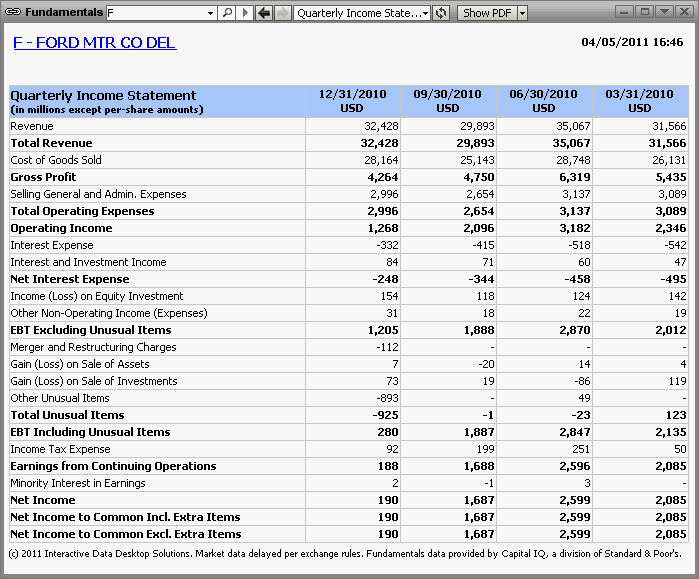Close the Fundamentals window
The width and height of the screenshot is (699, 579).
click(x=684, y=12)
